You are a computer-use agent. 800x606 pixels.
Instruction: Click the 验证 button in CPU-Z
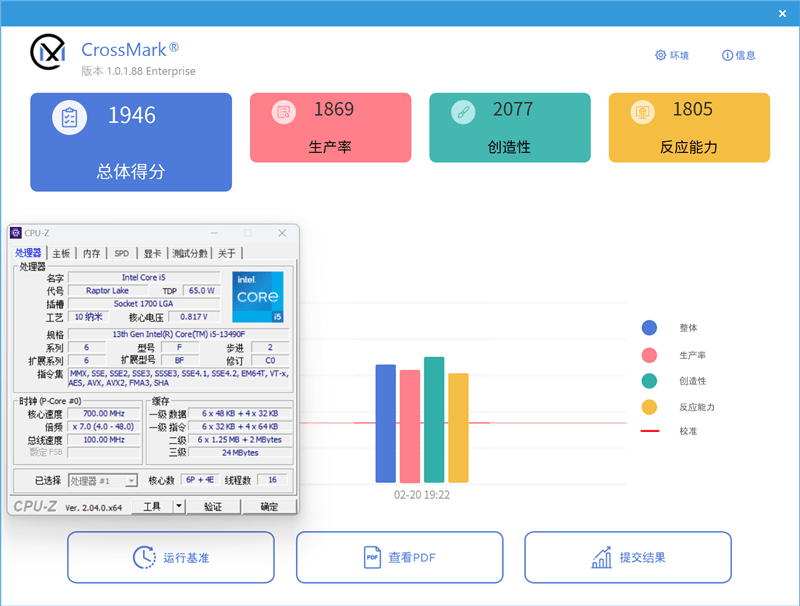(213, 507)
